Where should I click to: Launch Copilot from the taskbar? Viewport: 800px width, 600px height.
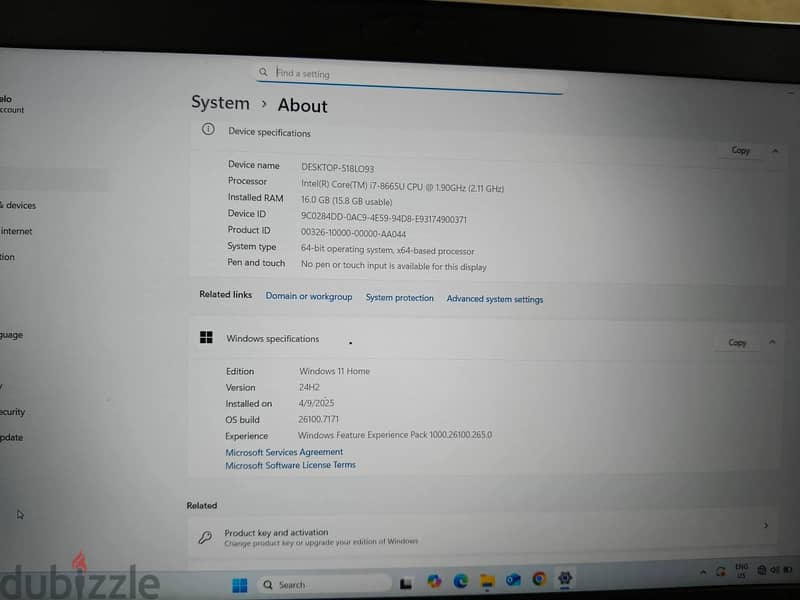(x=434, y=581)
